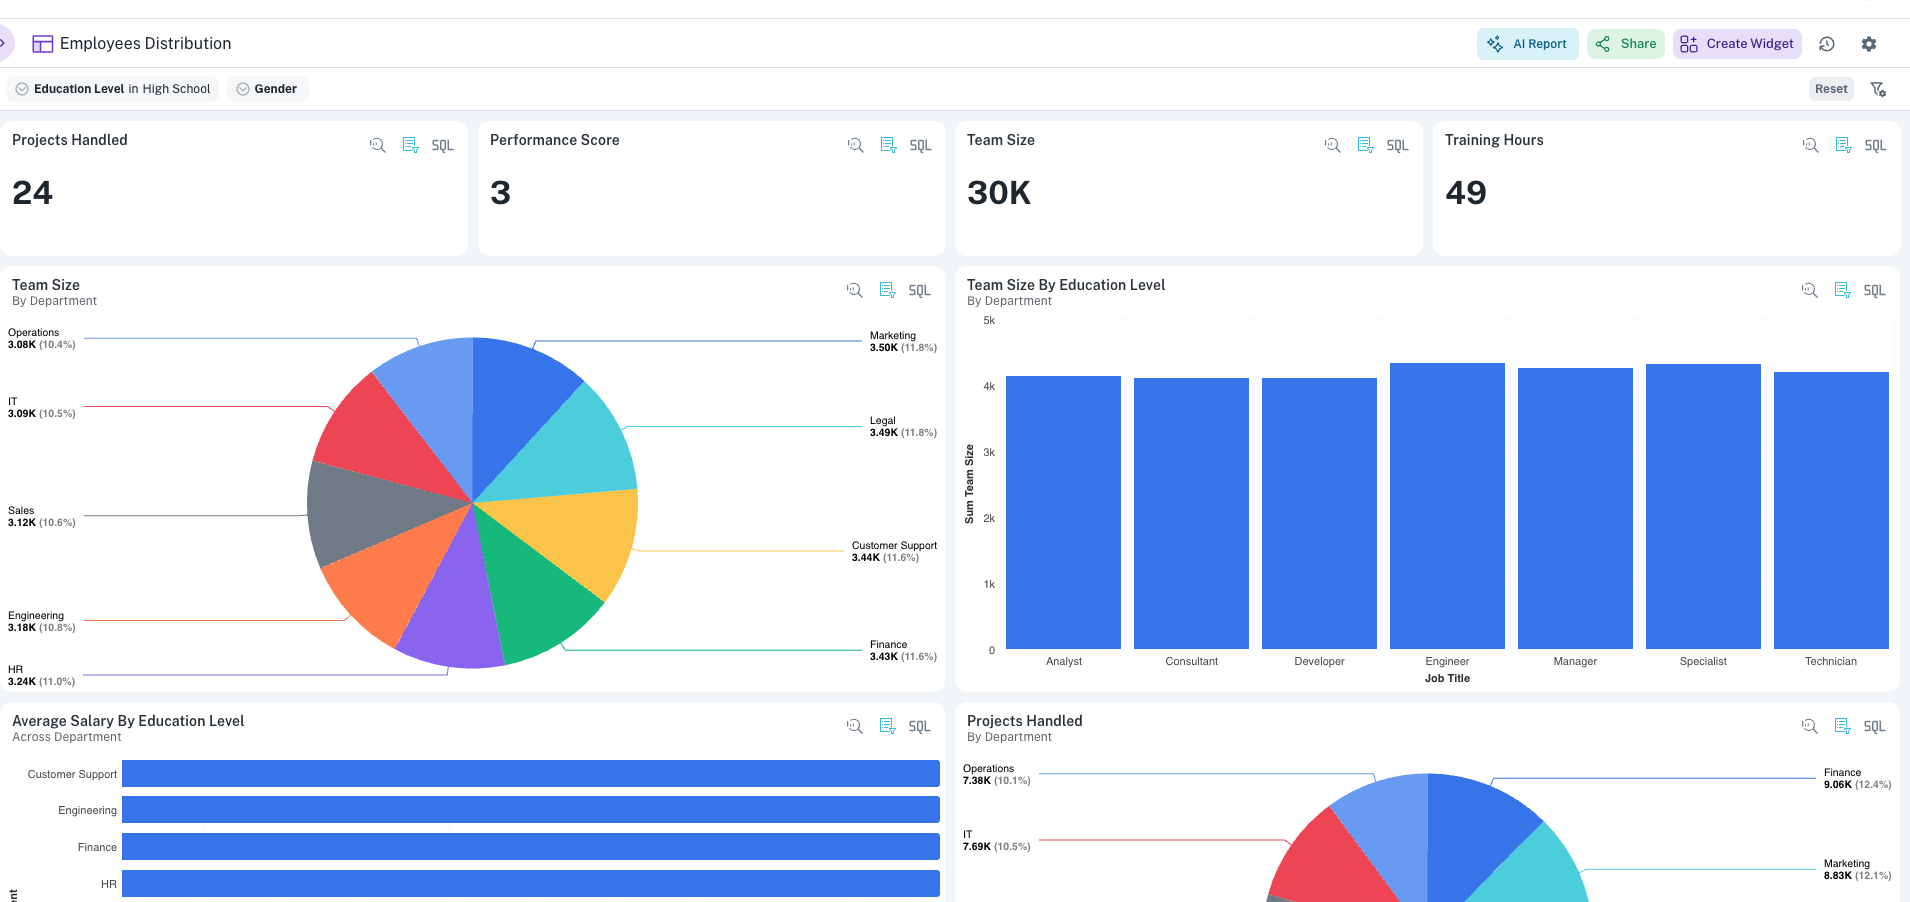Toggle the Gender filter chip
Viewport: 1910px width, 902px height.
(x=267, y=89)
